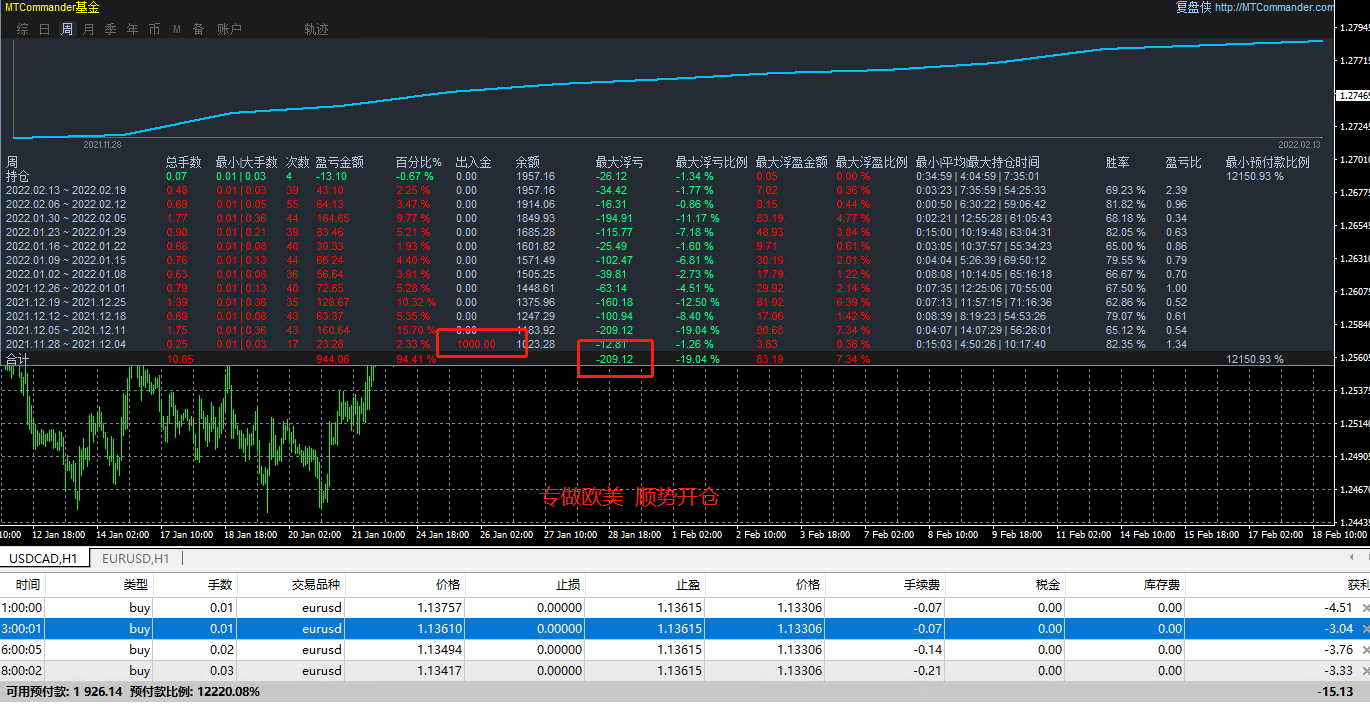
Task: Switch to the 季 quarterly tab
Action: click(110, 29)
